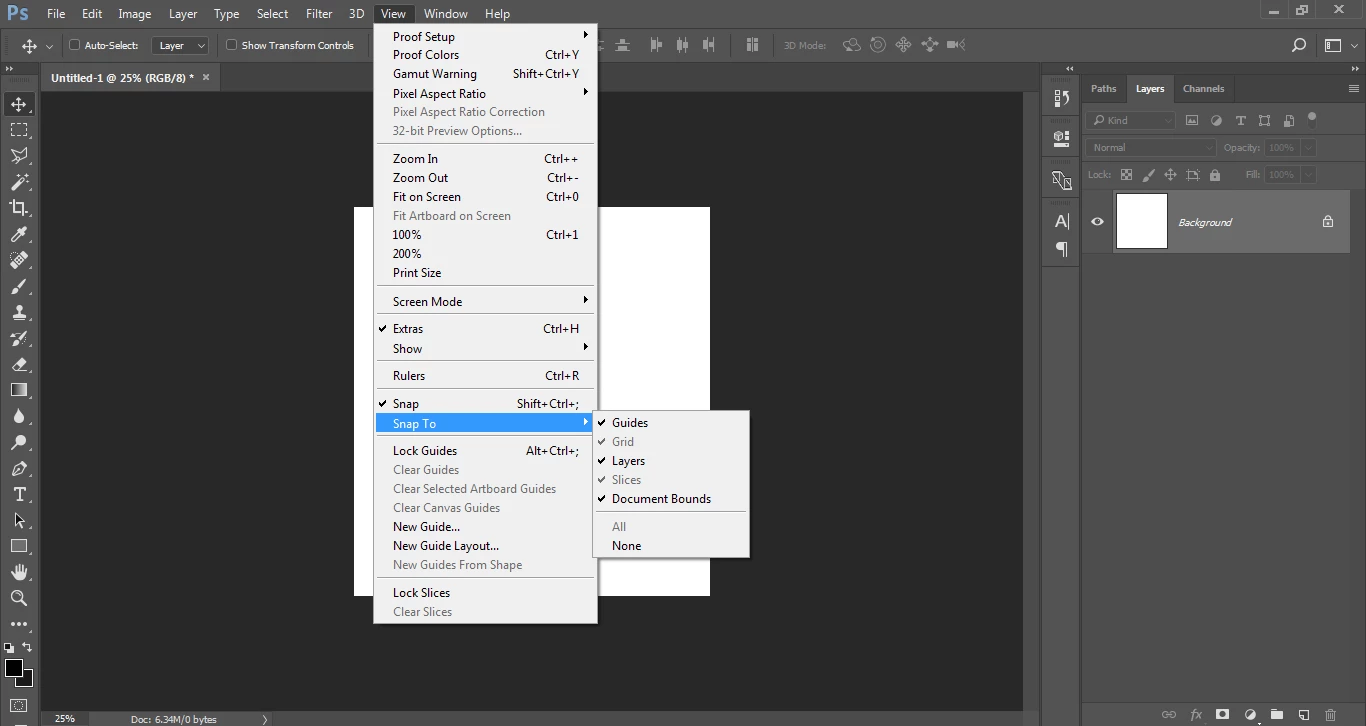Click the lock transparent pixels icon
The height and width of the screenshot is (726, 1366).
point(1126,175)
